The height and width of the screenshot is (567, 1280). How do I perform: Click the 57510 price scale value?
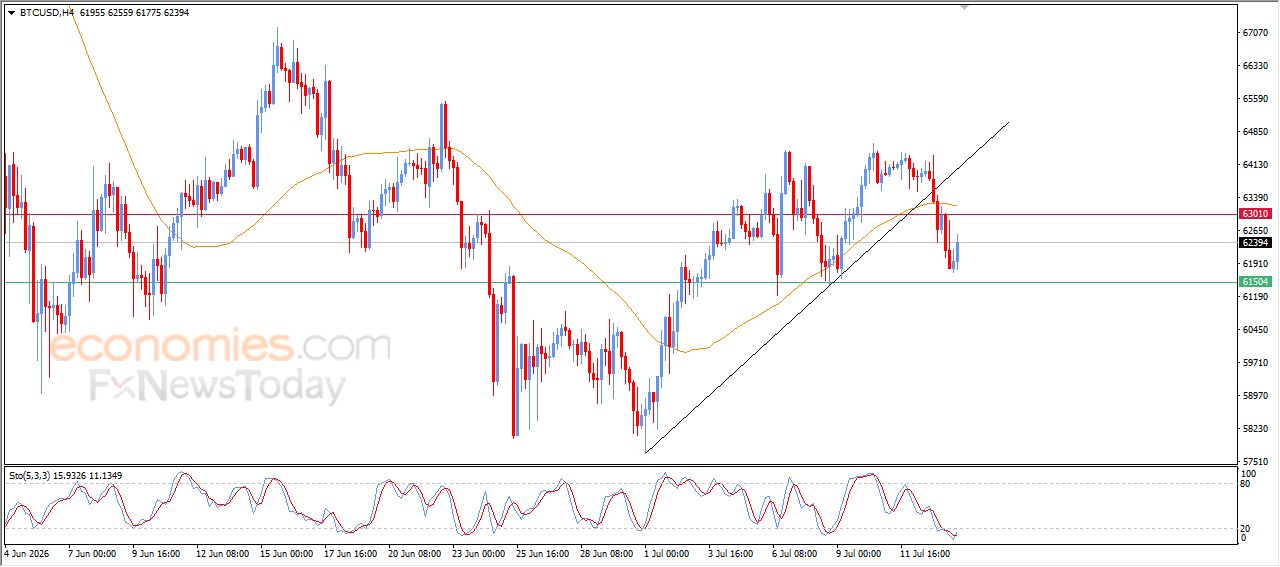[1254, 462]
